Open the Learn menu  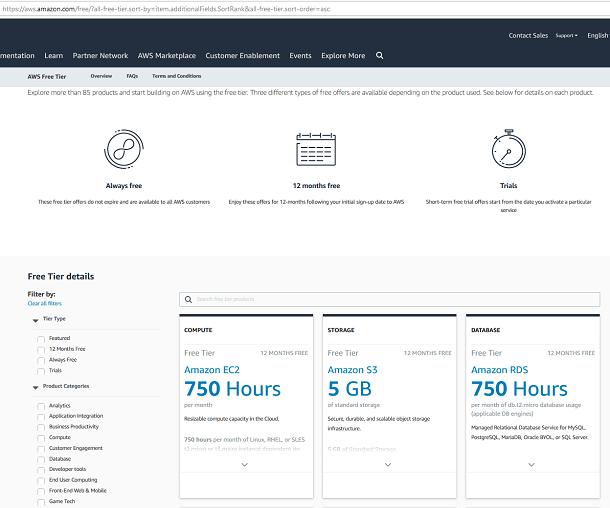coord(54,56)
